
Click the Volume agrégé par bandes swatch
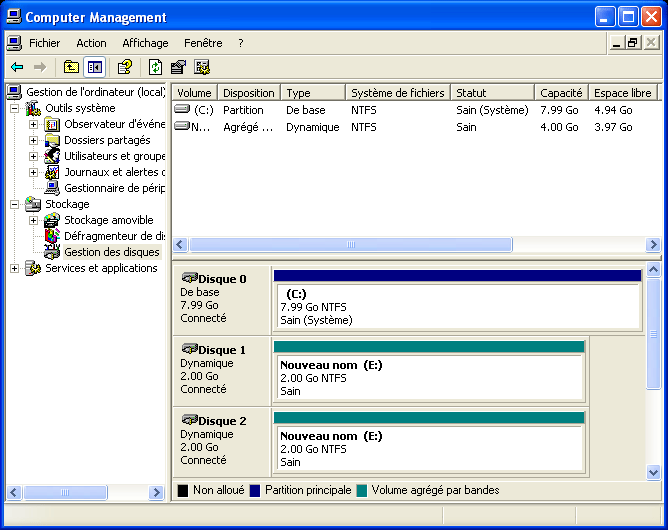[x=362, y=490]
